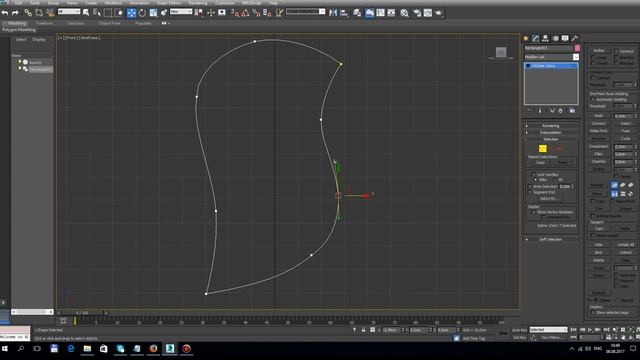This screenshot has height=360, width=640.
Task: Click the Select By... button
Action: [549, 199]
